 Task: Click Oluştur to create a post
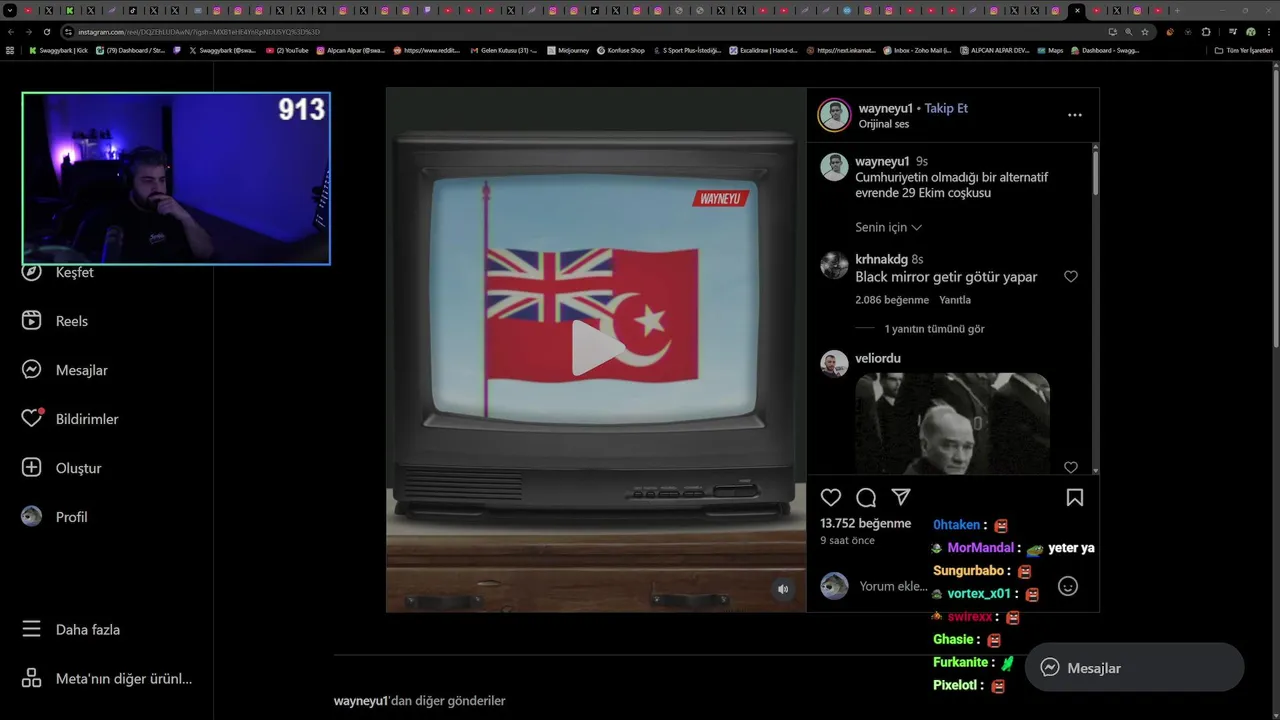[x=62, y=468]
